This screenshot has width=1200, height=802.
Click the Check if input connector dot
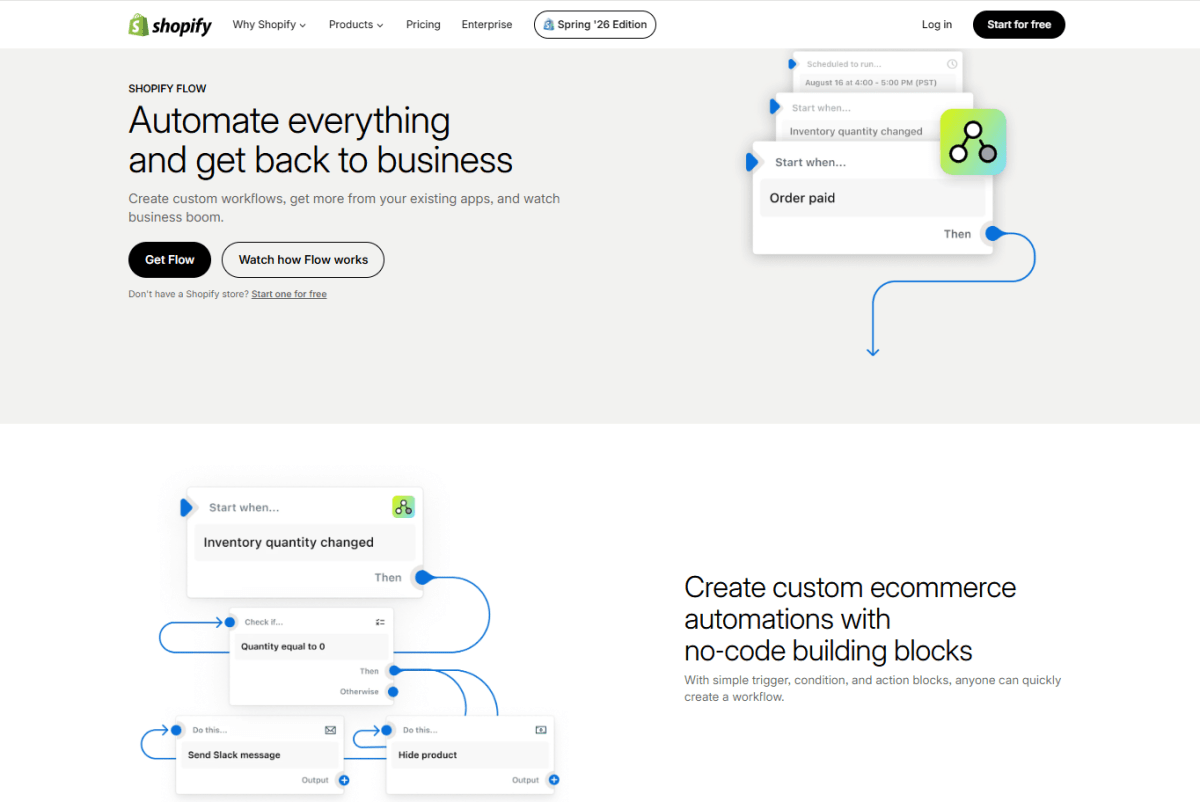(x=232, y=622)
